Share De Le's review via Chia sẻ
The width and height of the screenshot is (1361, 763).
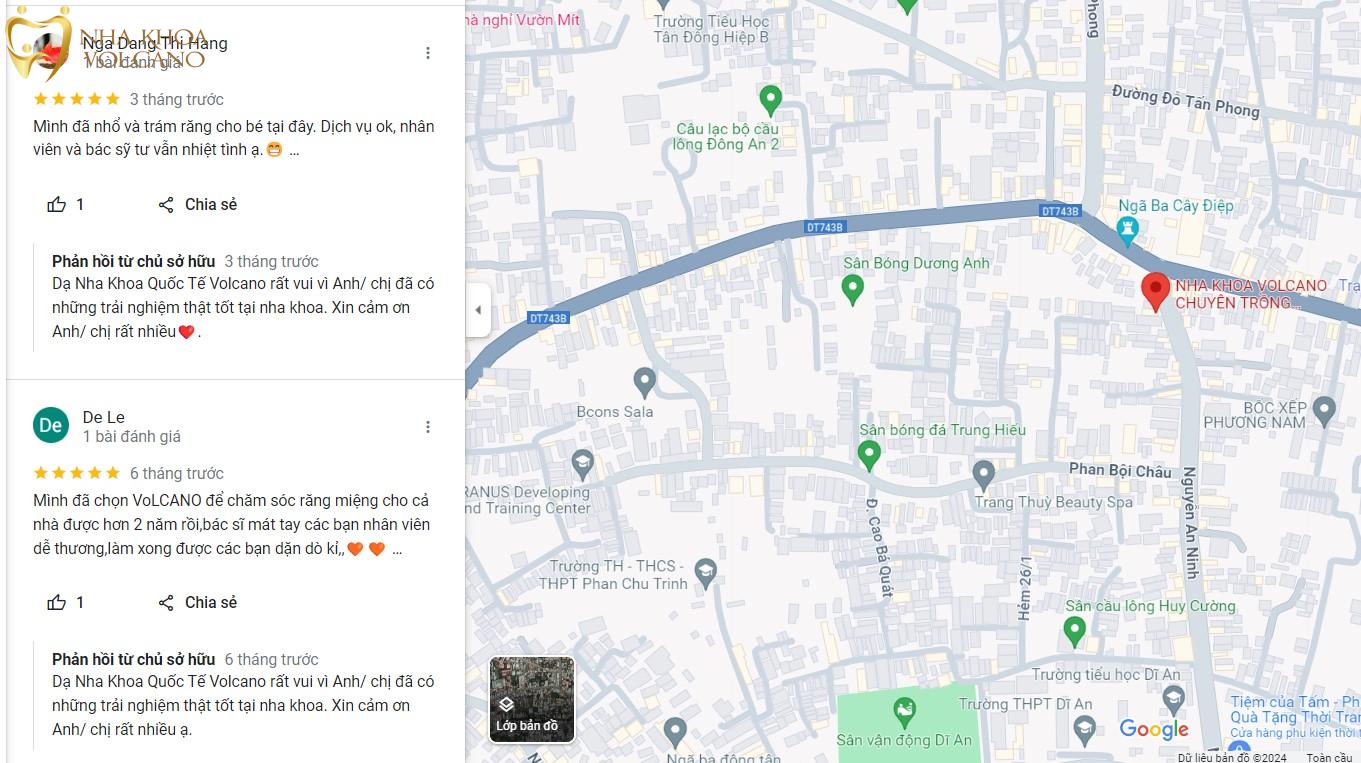[198, 602]
